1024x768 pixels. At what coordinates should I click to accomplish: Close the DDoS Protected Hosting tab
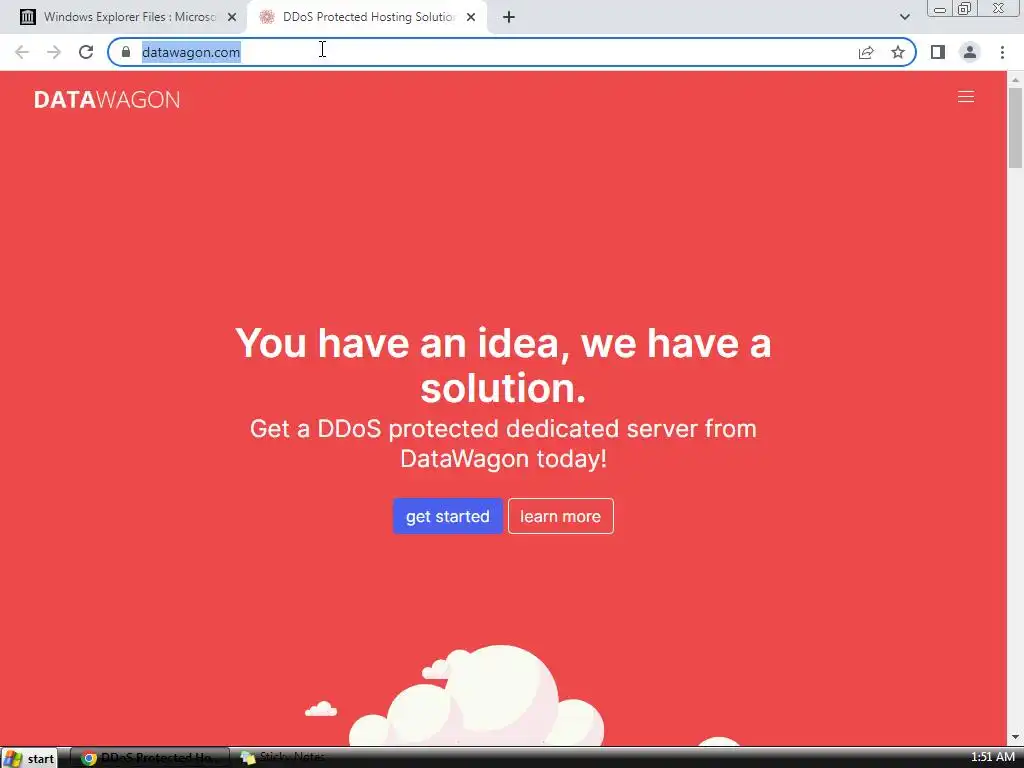[x=471, y=18]
